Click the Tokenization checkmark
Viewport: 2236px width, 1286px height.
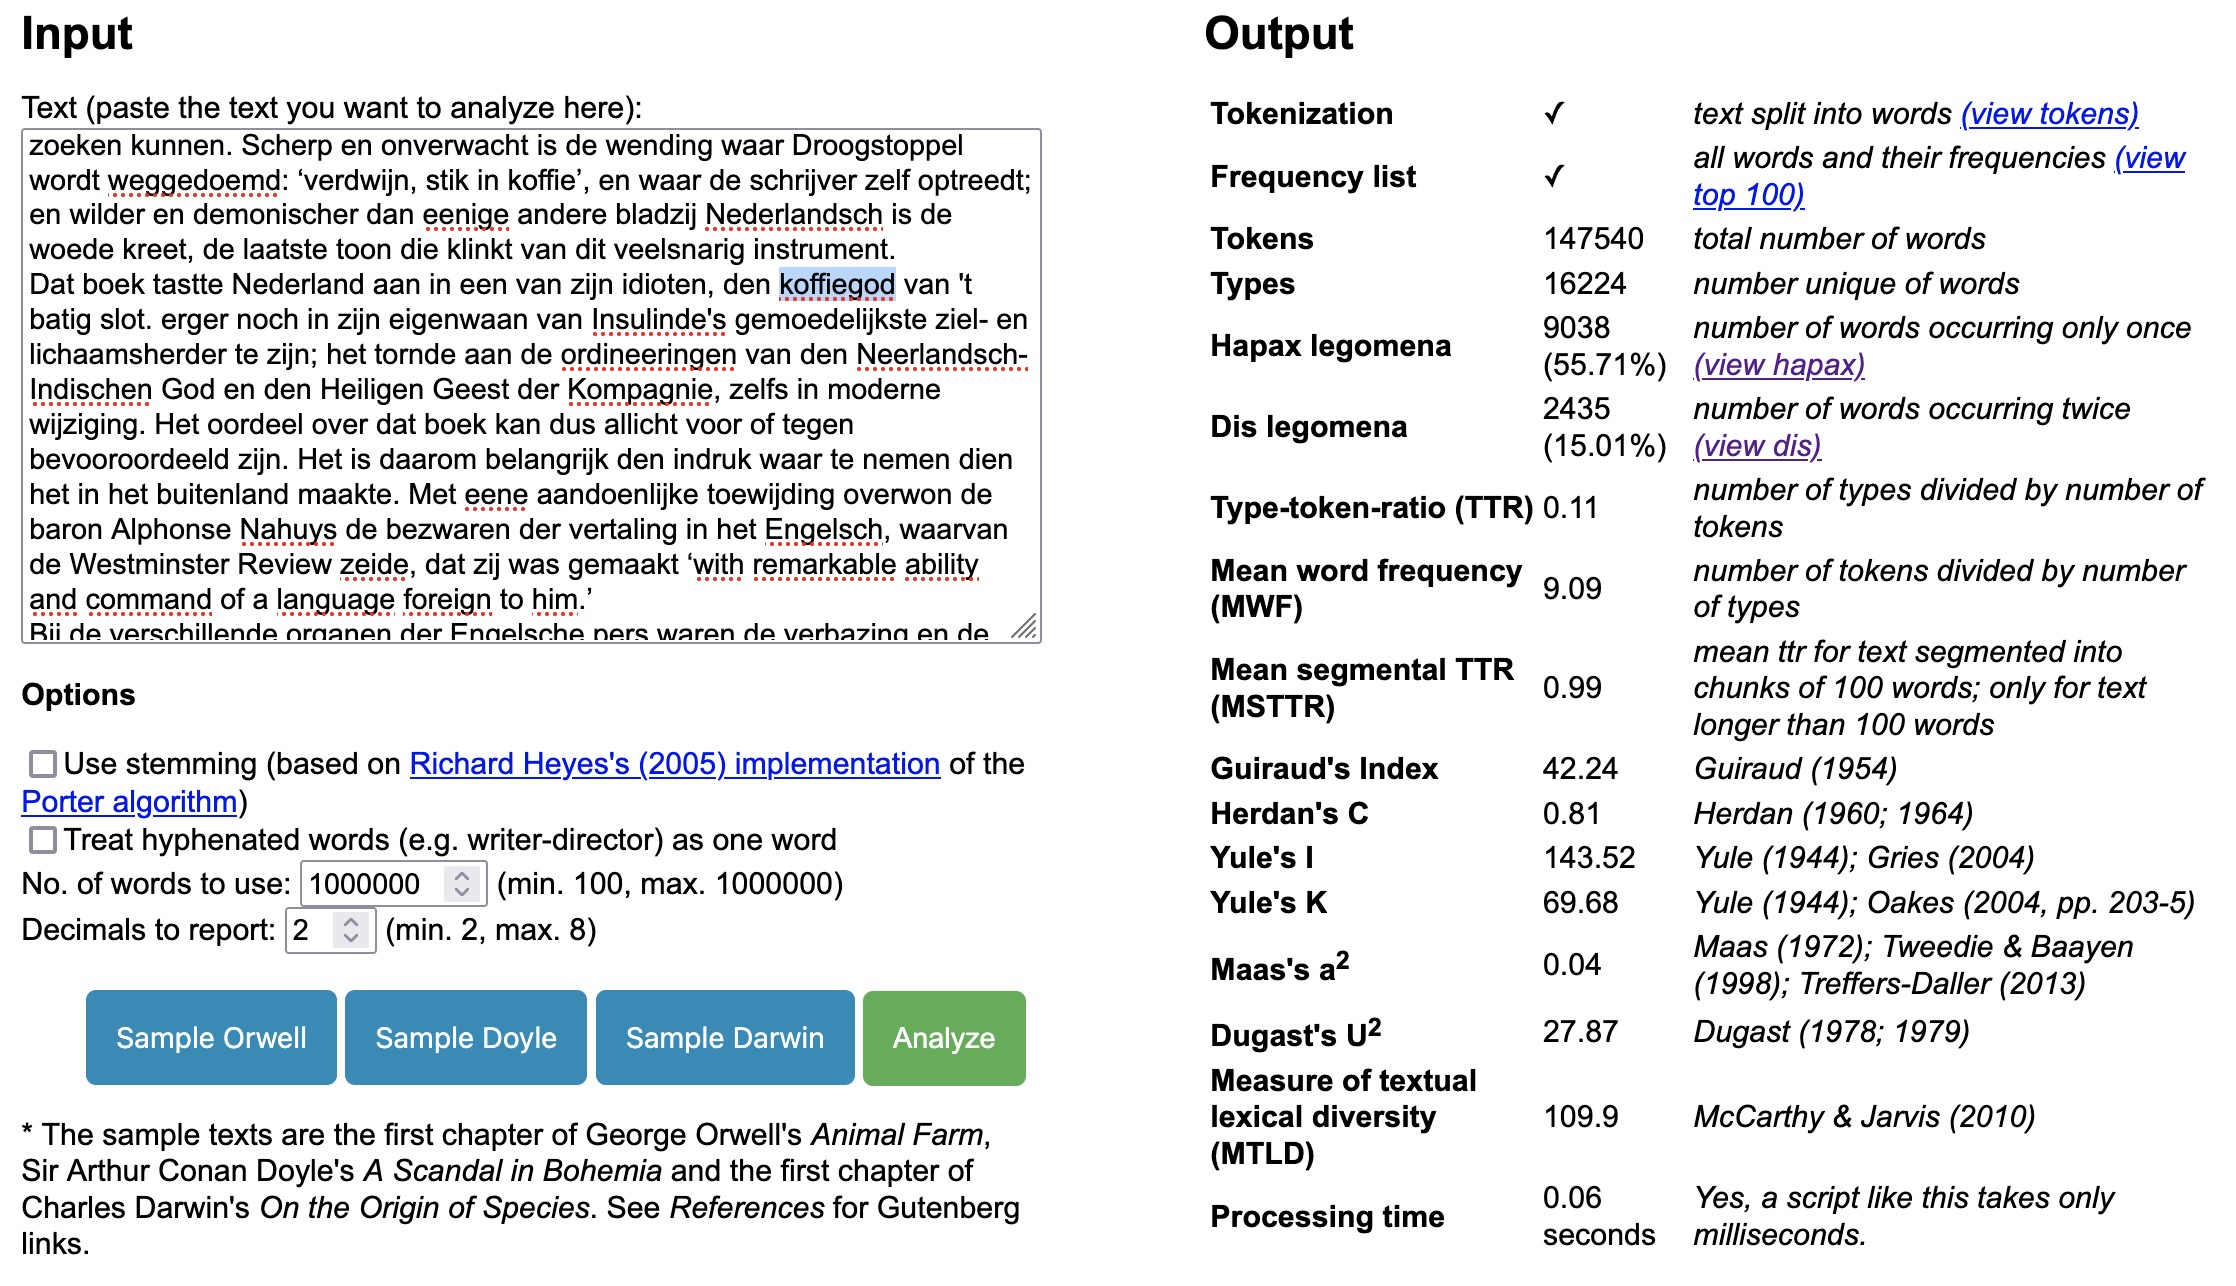1554,114
